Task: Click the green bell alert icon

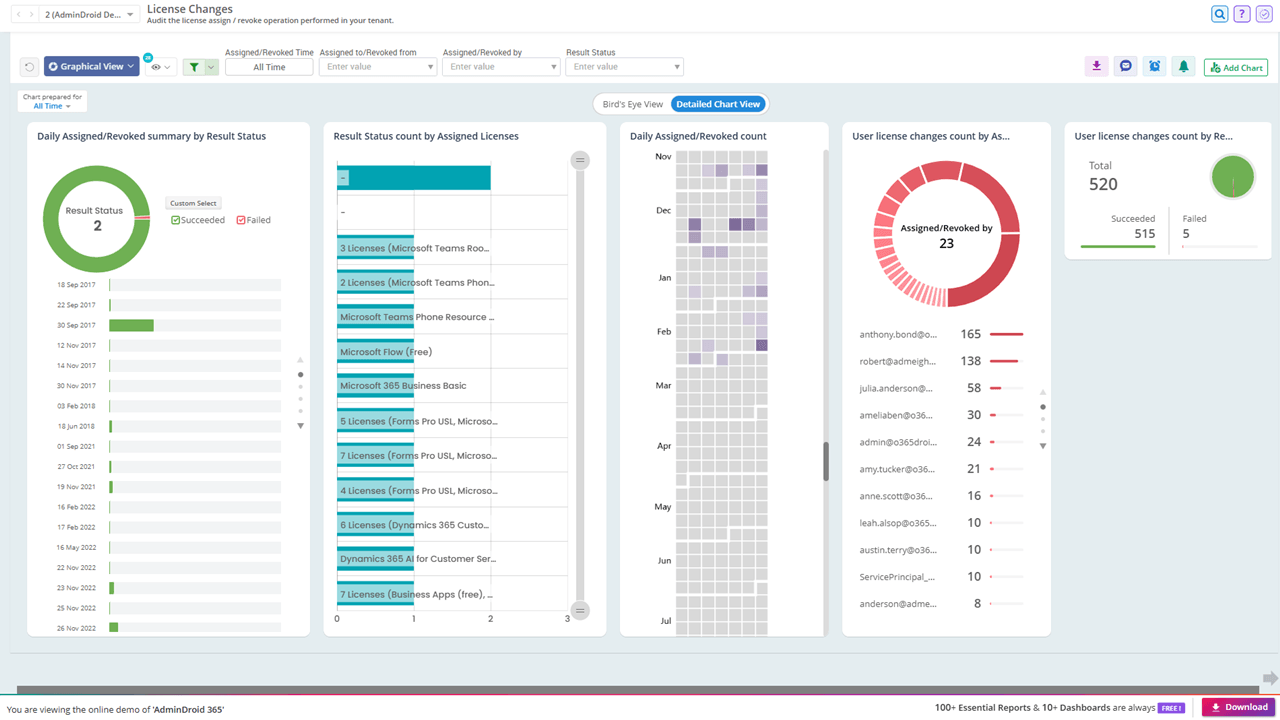Action: pos(1183,66)
